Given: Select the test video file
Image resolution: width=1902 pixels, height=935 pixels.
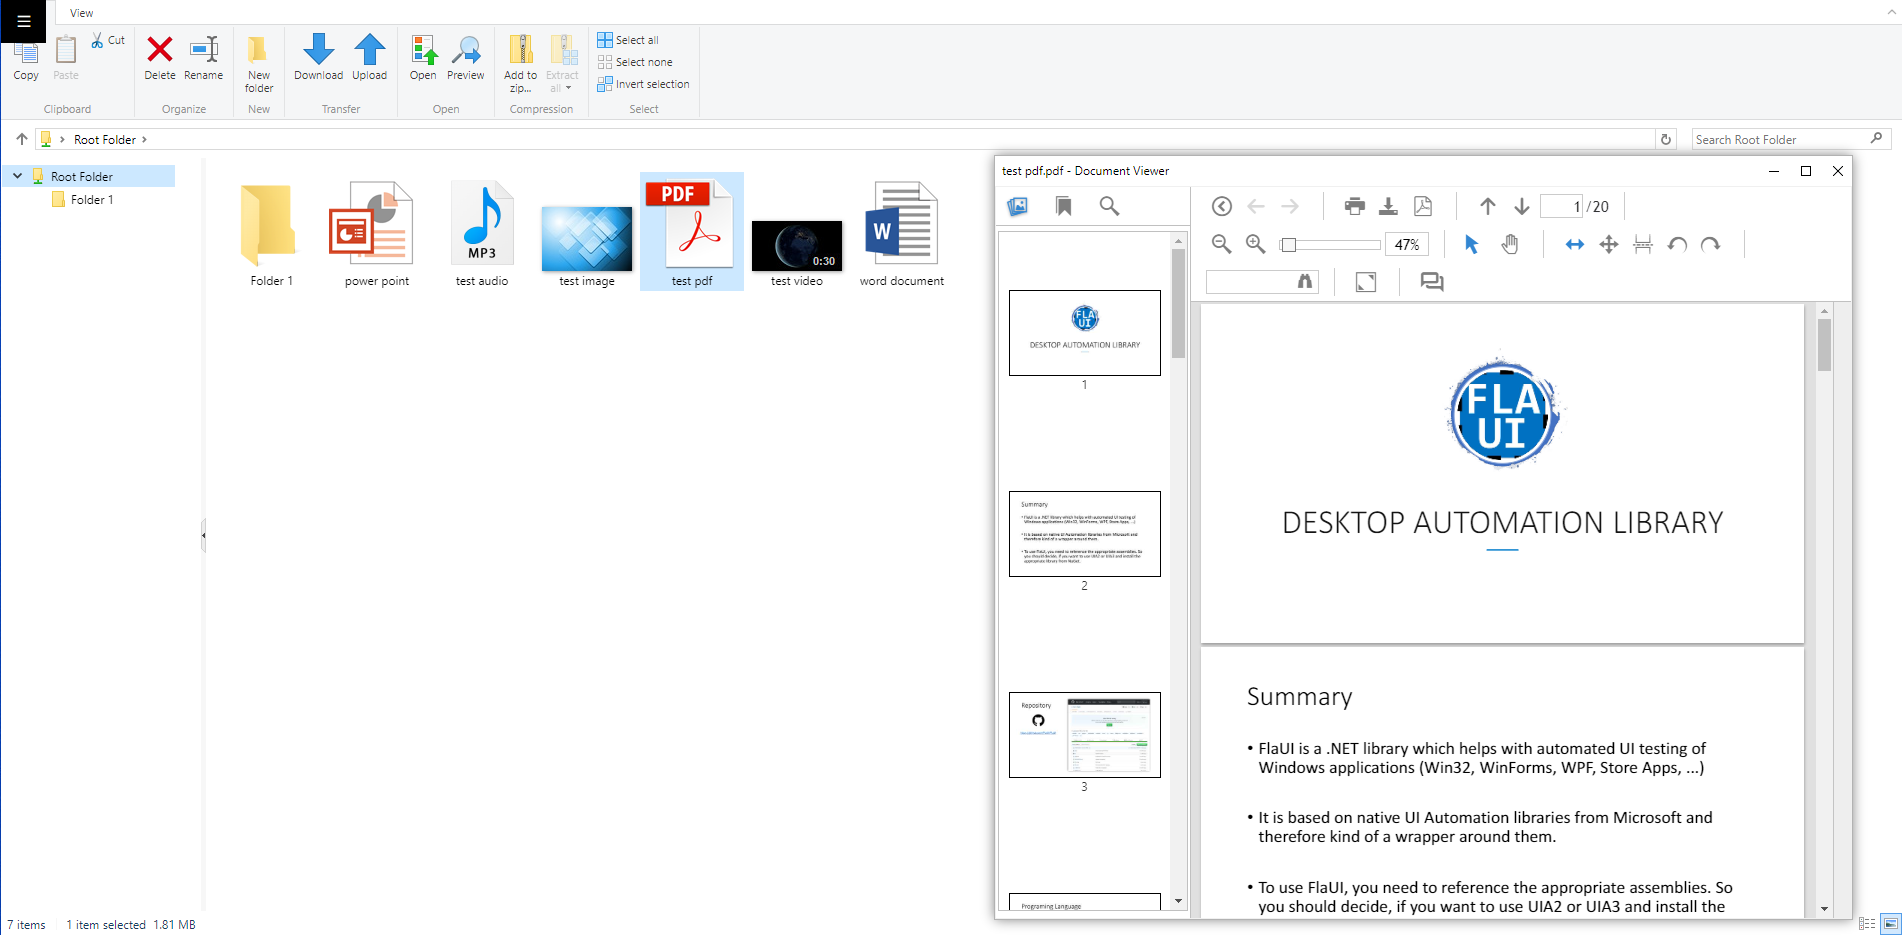Looking at the screenshot, I should click(797, 234).
